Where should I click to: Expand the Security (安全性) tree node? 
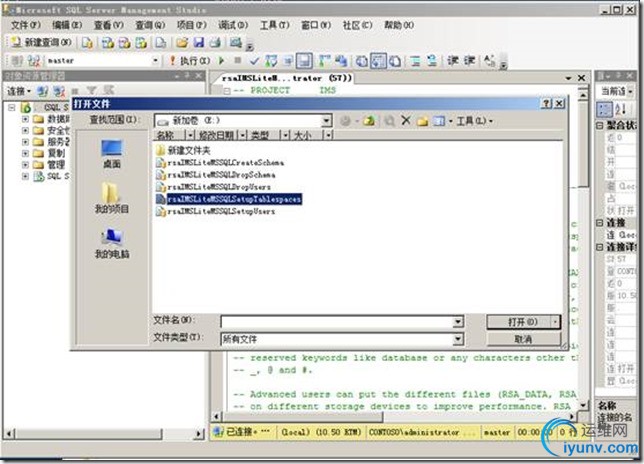coord(25,131)
